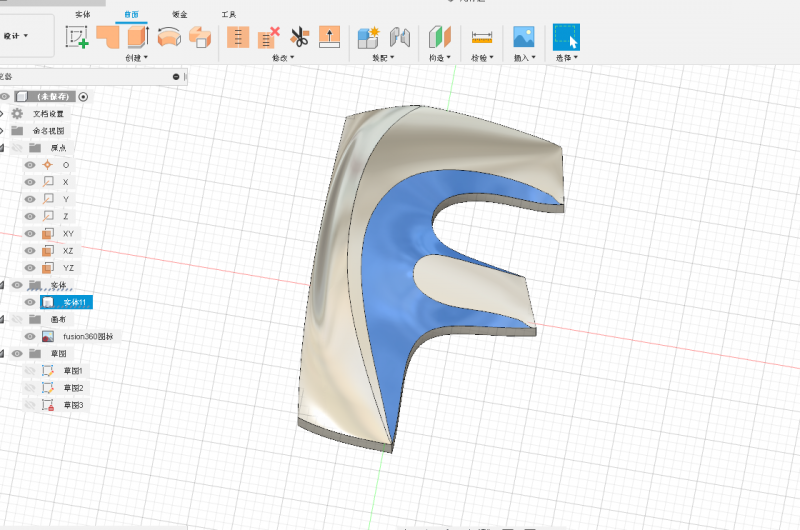Open the 装配 dropdown menu

point(383,58)
